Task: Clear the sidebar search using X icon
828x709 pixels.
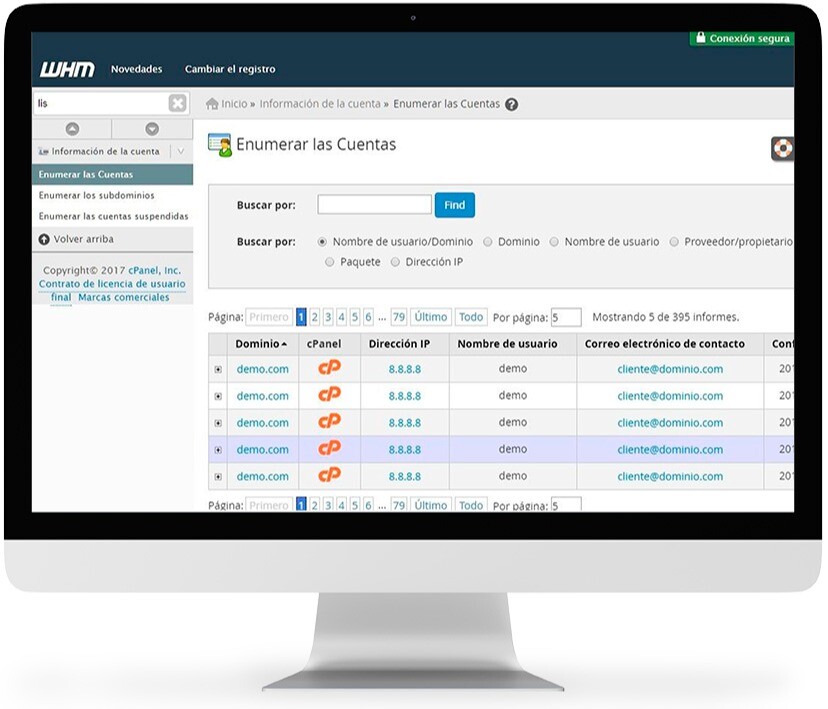Action: 176,102
